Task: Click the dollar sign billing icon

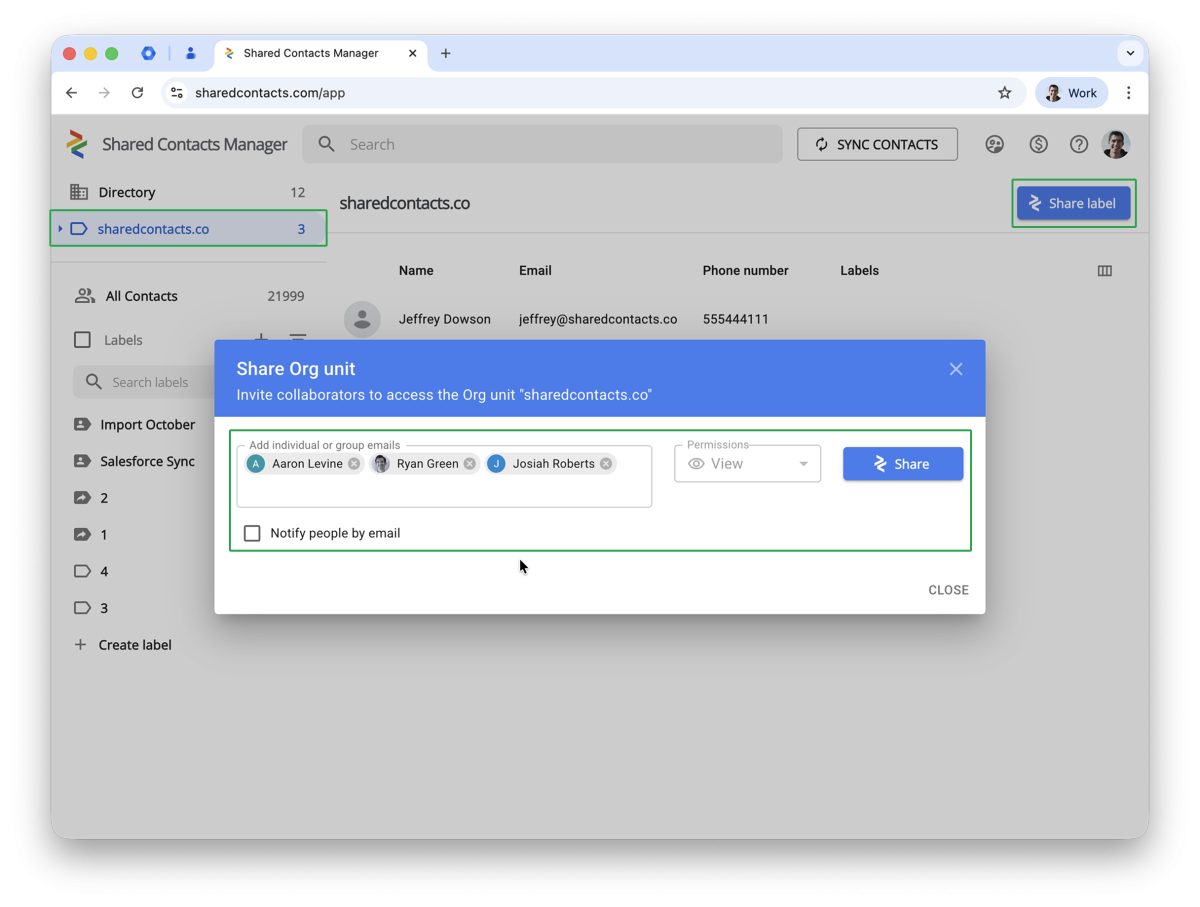Action: coord(1038,145)
